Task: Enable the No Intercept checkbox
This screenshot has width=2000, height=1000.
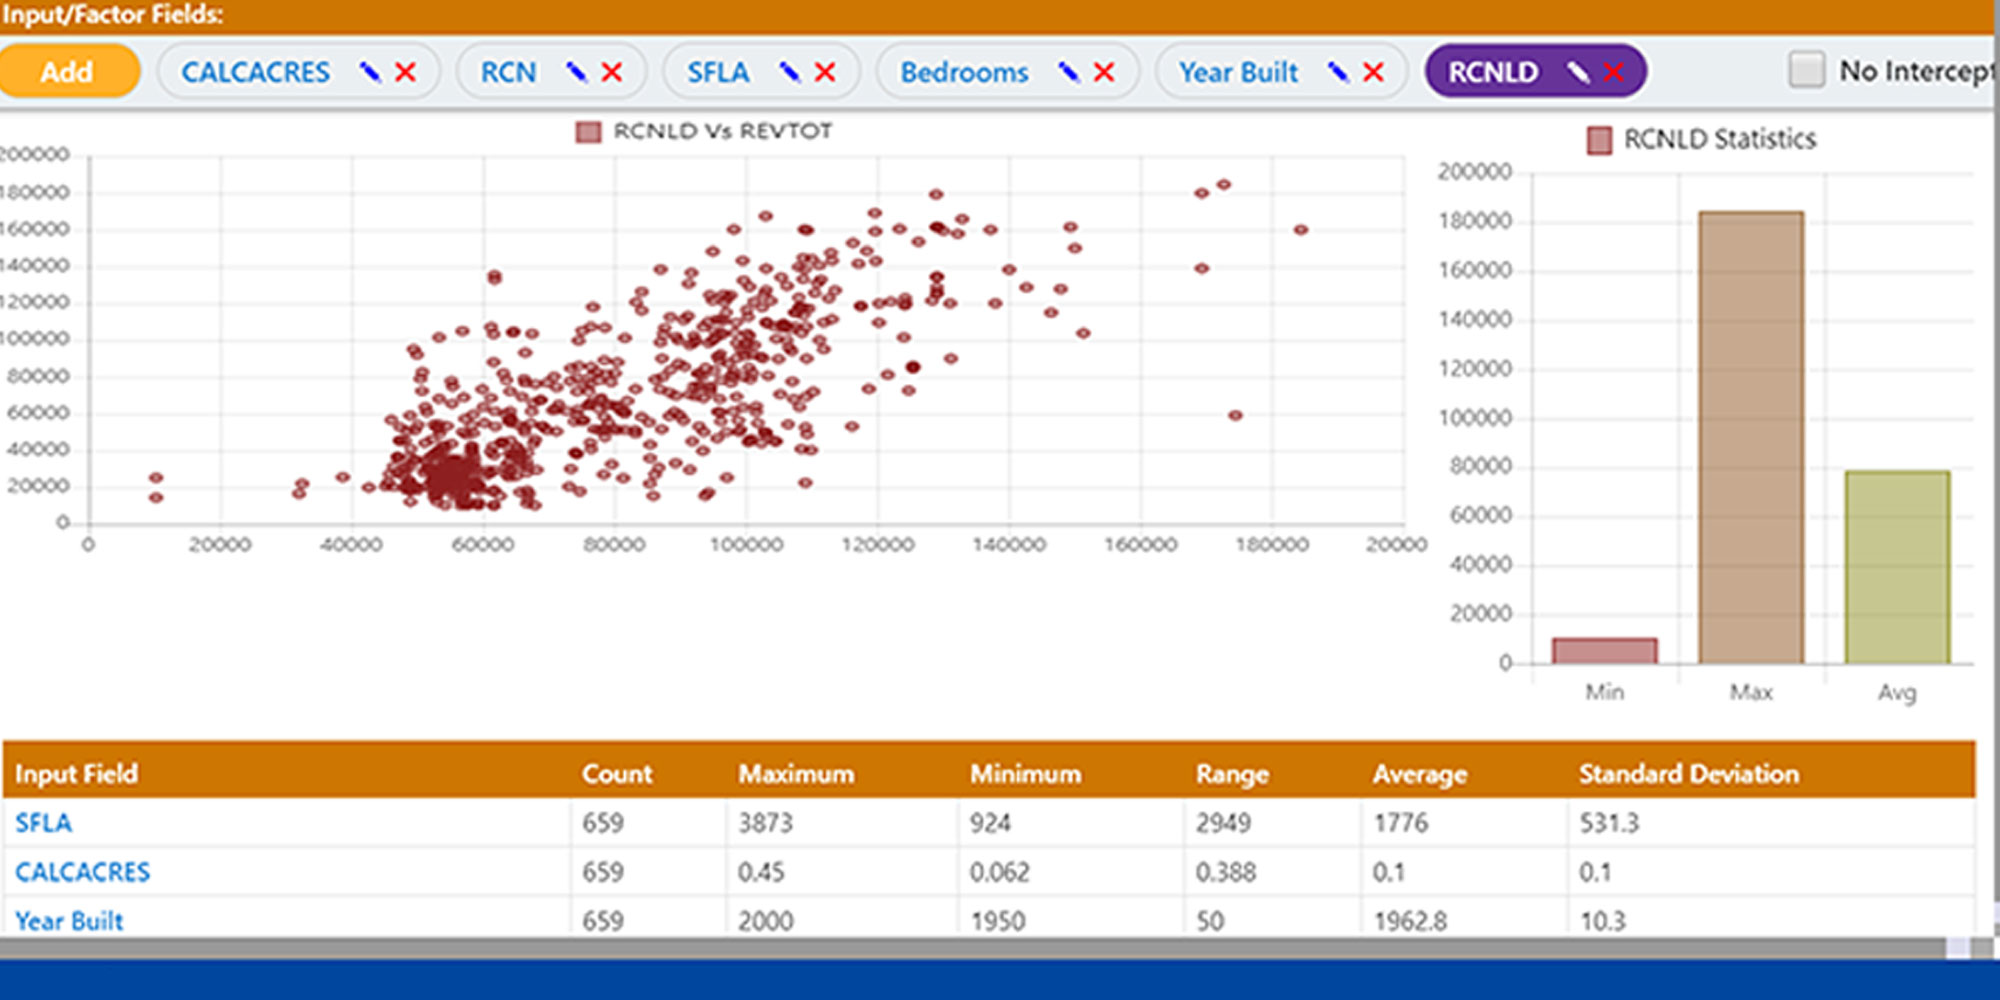Action: click(x=1806, y=67)
